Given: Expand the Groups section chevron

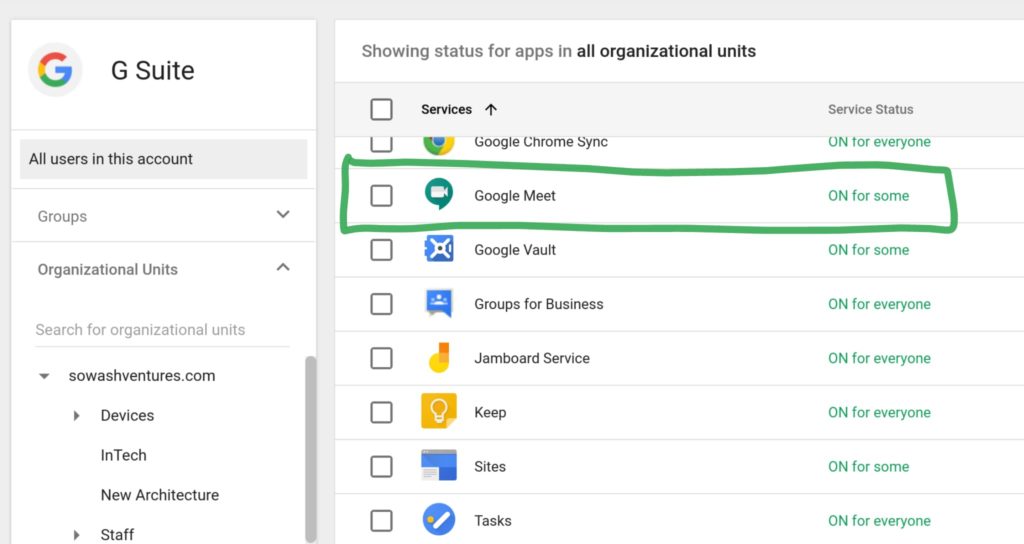Looking at the screenshot, I should (283, 214).
